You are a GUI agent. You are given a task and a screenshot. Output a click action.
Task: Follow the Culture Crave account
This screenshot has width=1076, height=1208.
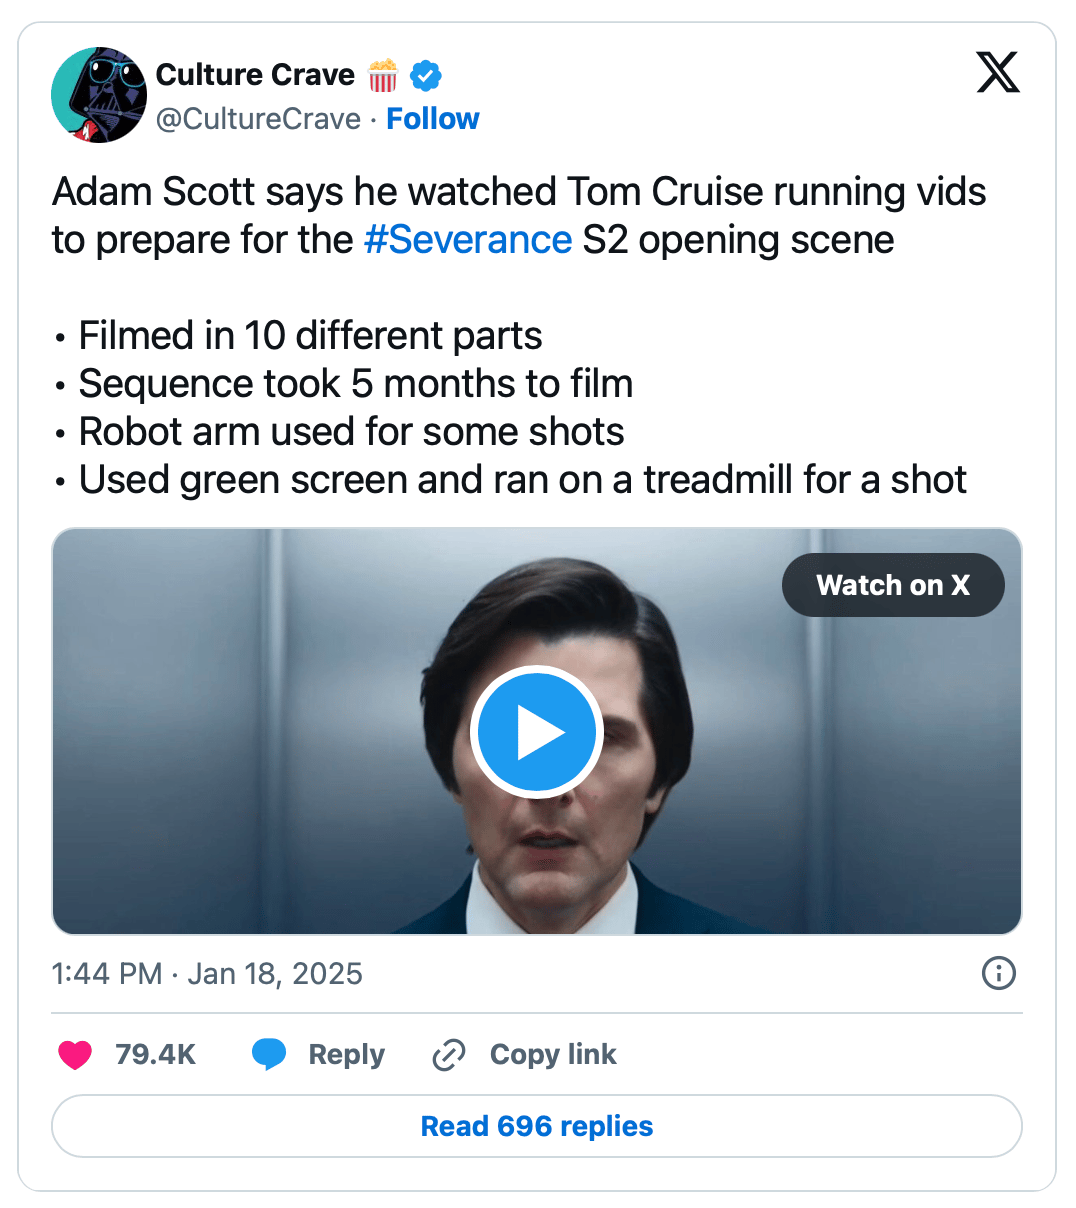pyautogui.click(x=432, y=119)
